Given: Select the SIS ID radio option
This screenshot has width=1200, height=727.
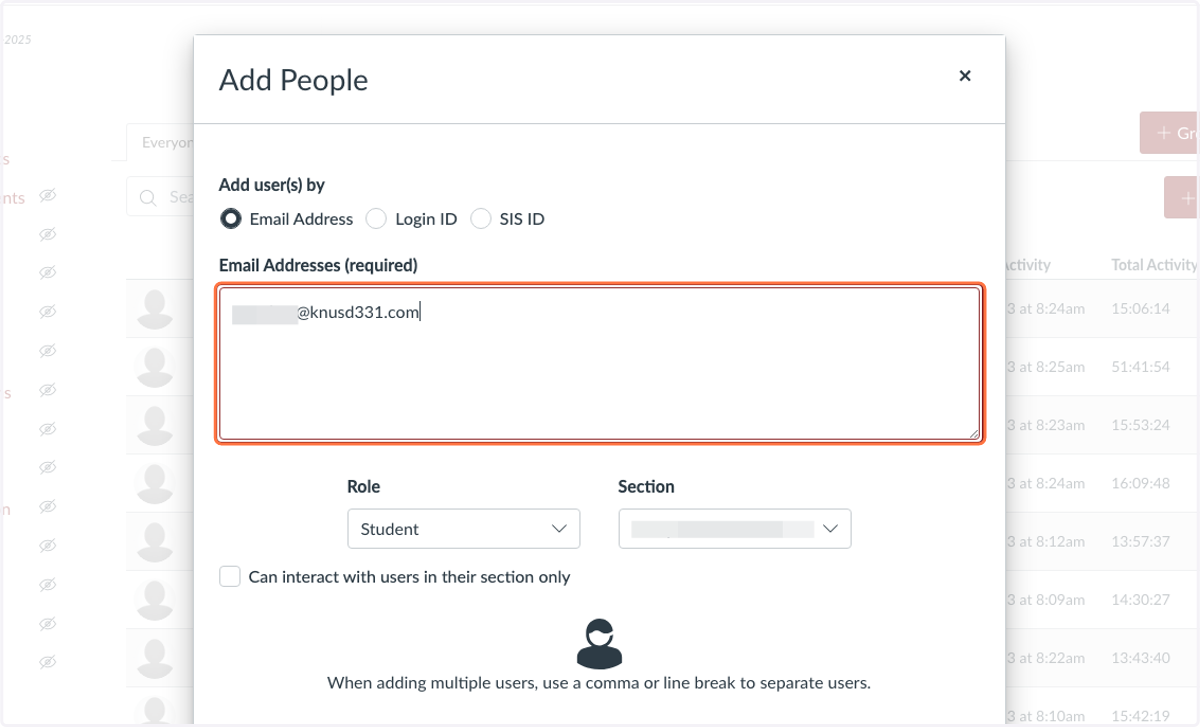Looking at the screenshot, I should [x=481, y=218].
